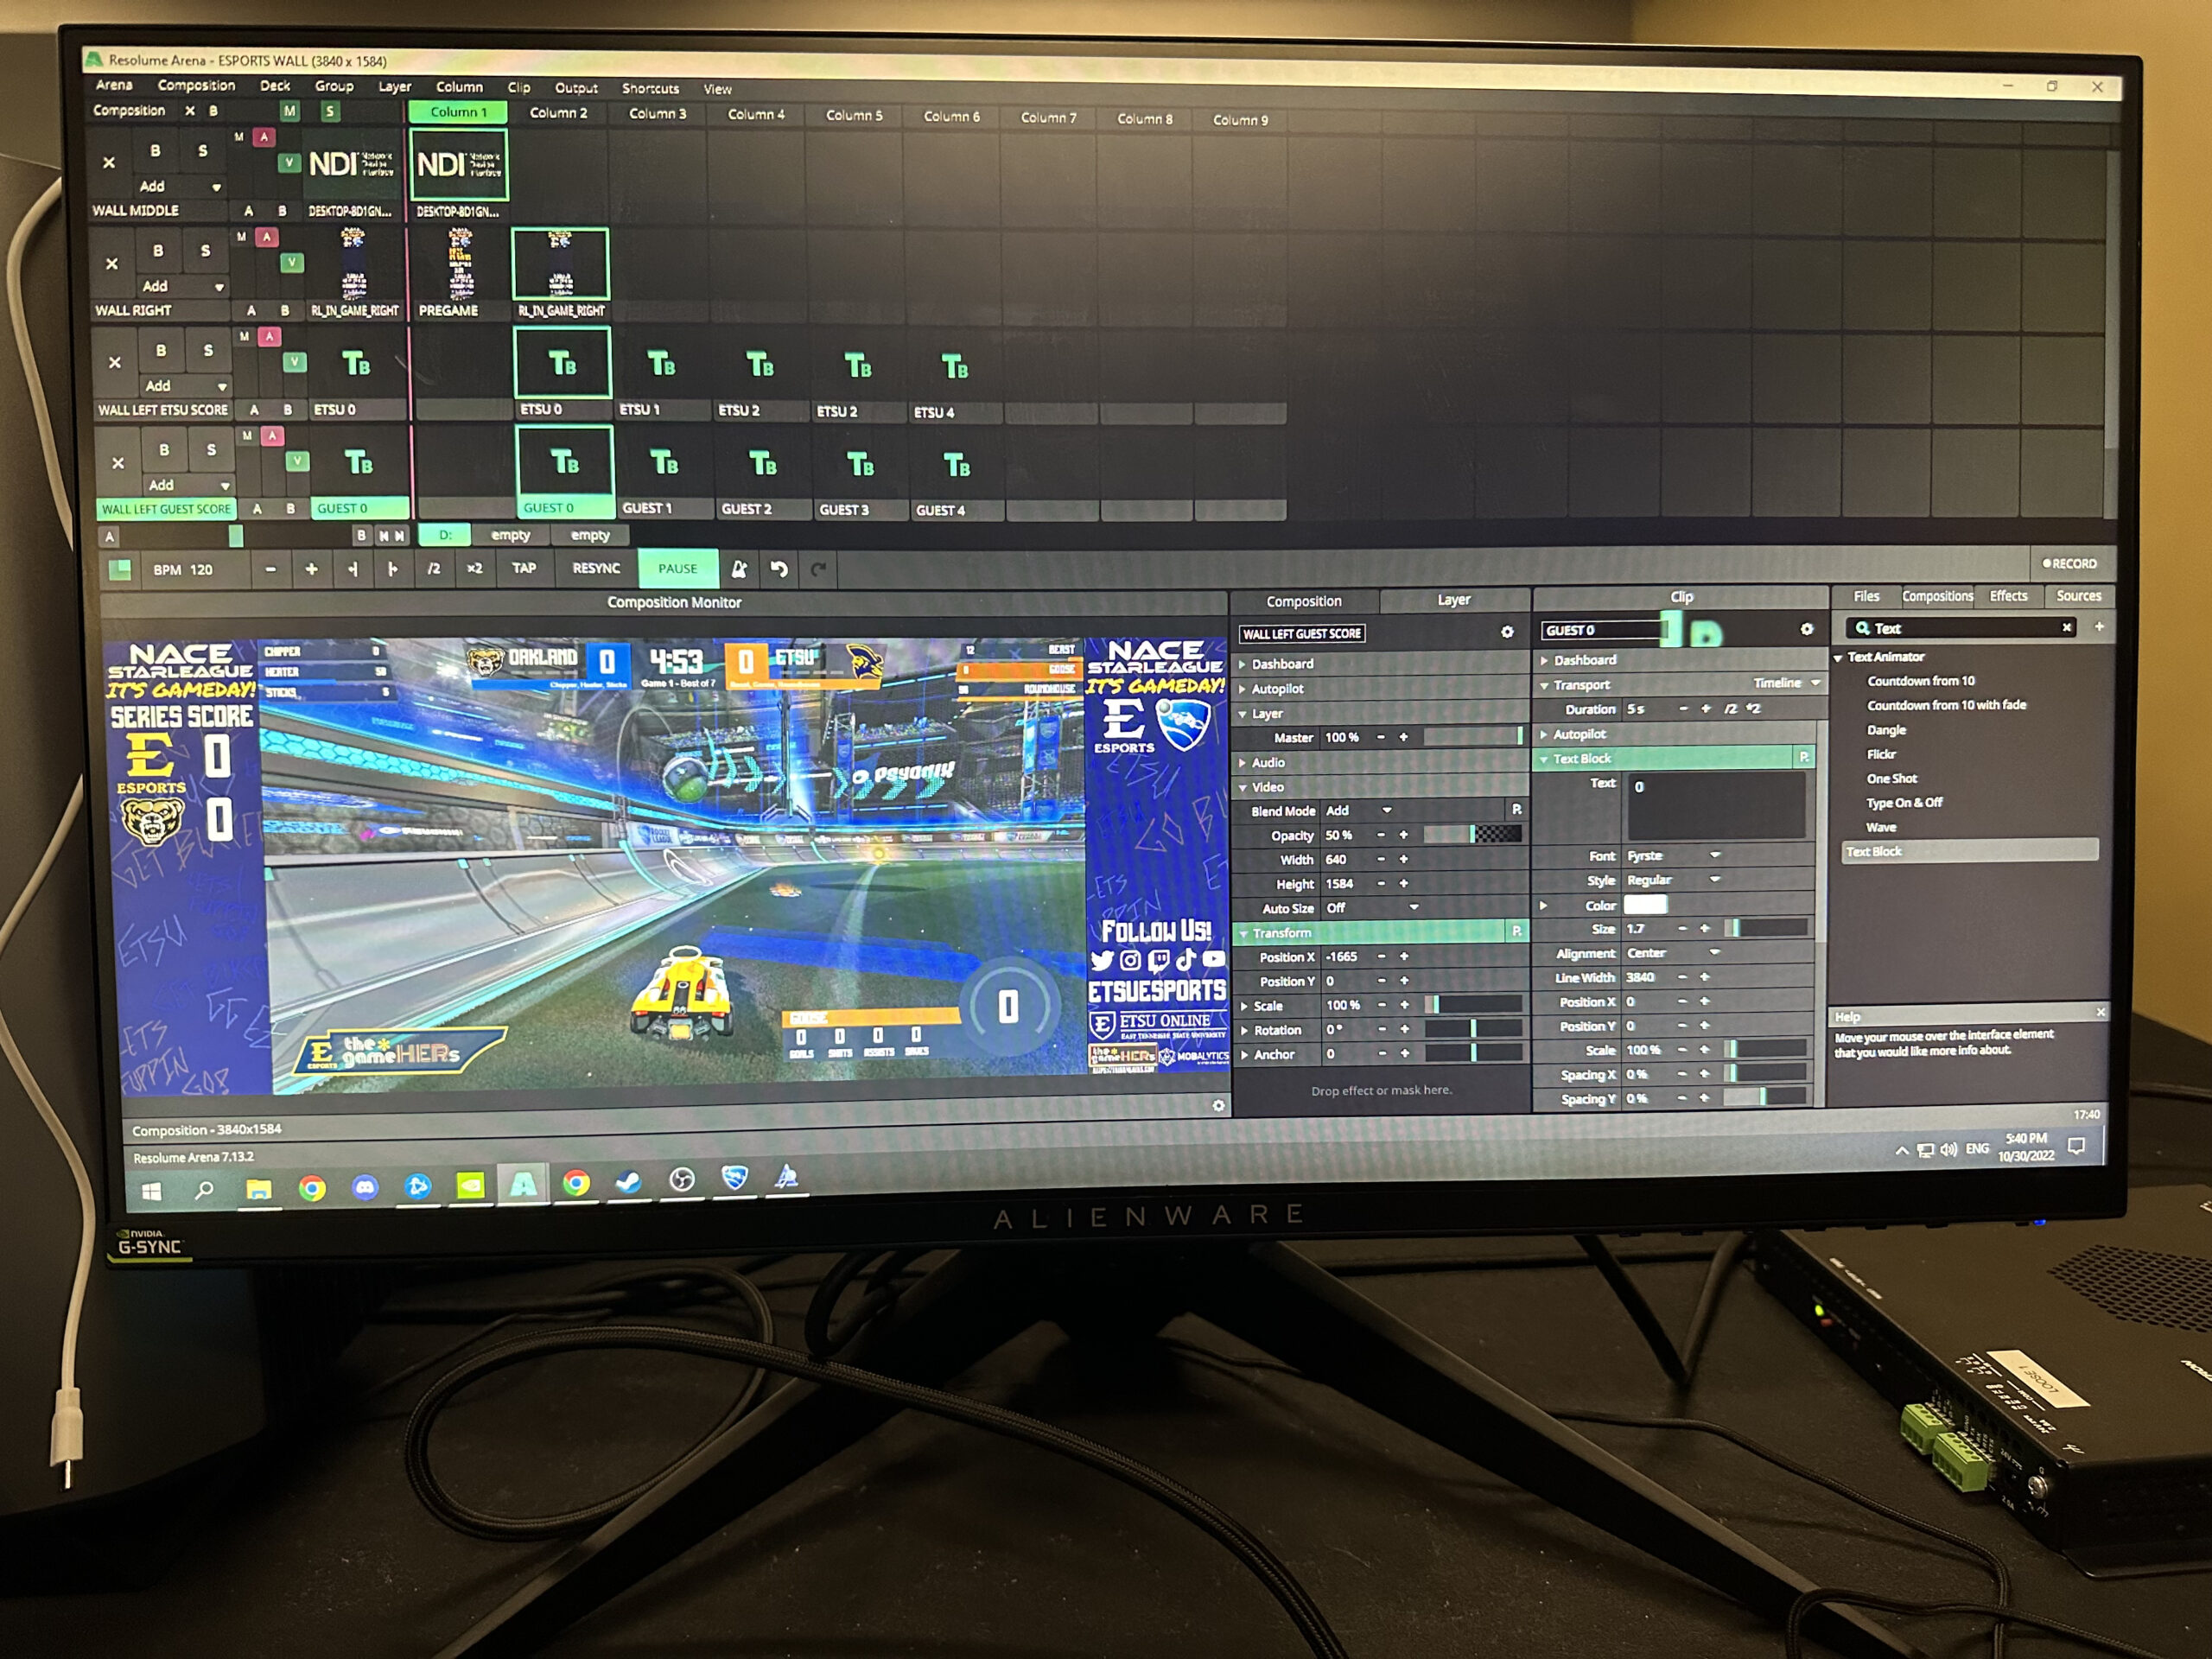Image resolution: width=2212 pixels, height=1659 pixels.
Task: Open the Composition Monitor settings gear
Action: click(x=1218, y=1105)
